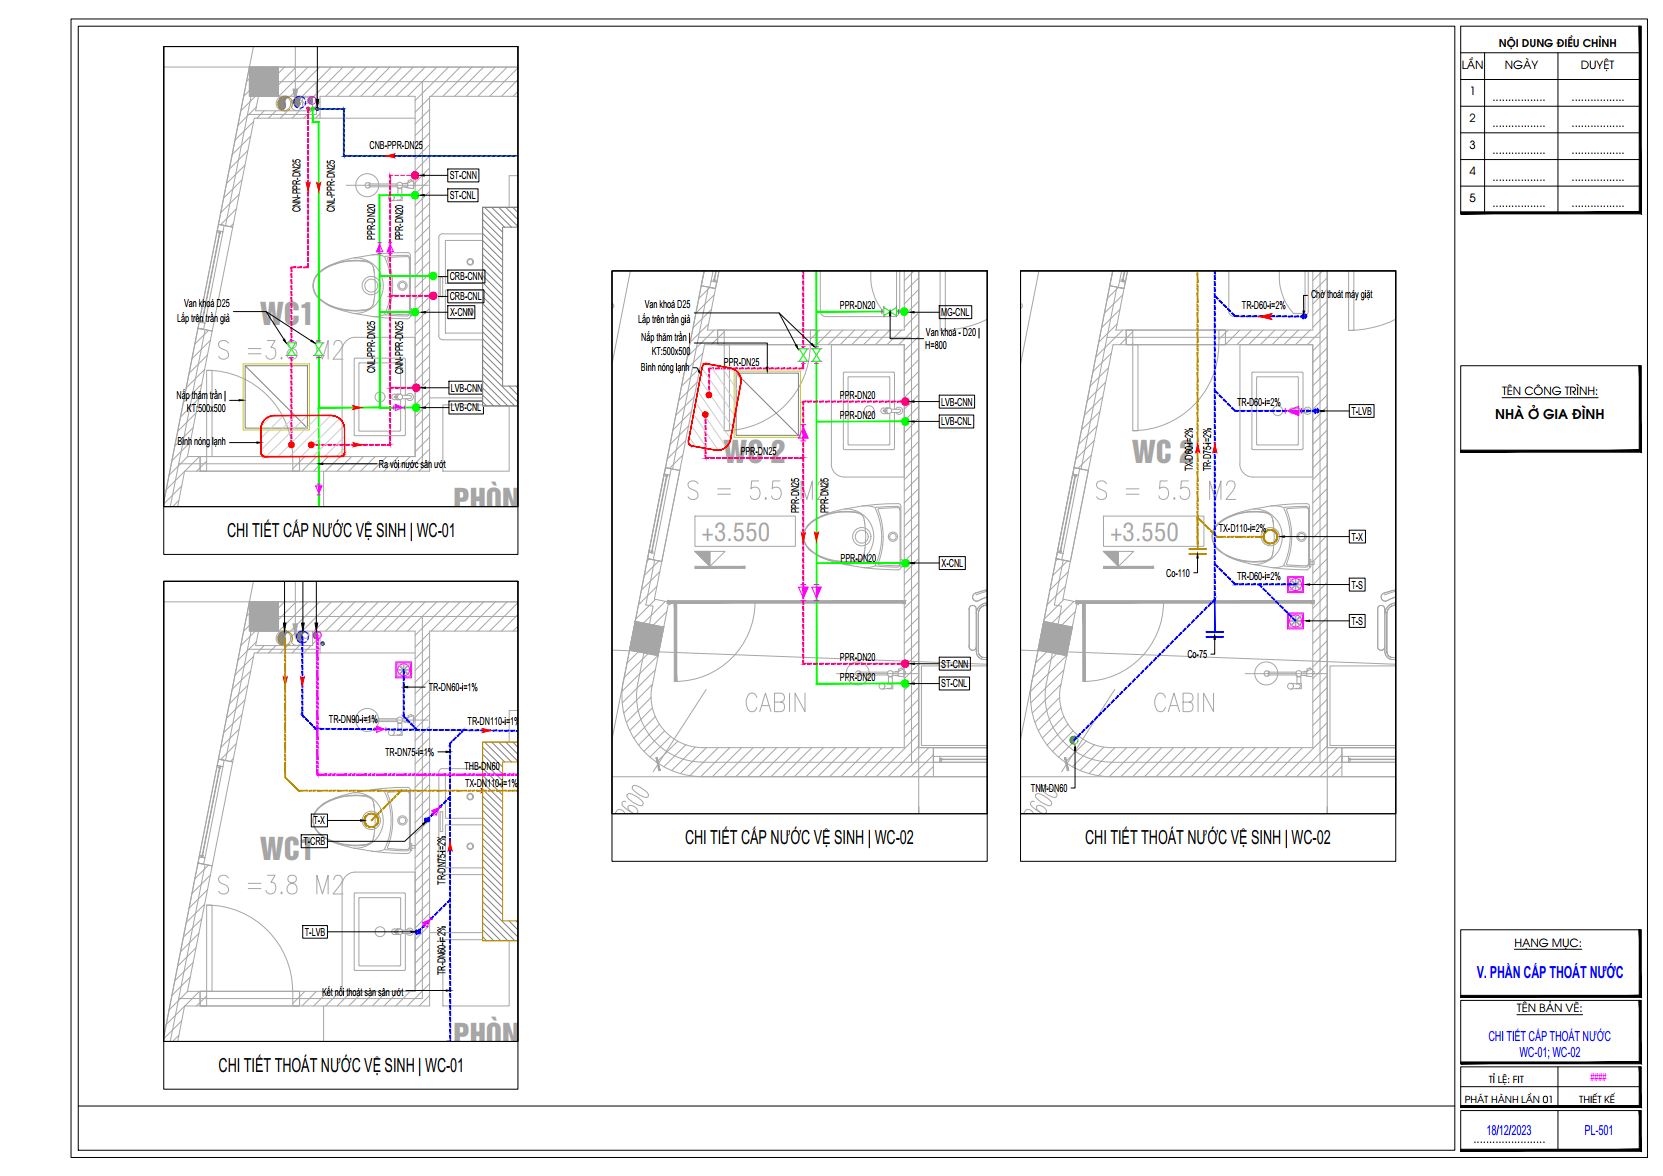
Task: Click 'ST-CNN' tag in WC-01 supply detail
Action: pyautogui.click(x=463, y=175)
